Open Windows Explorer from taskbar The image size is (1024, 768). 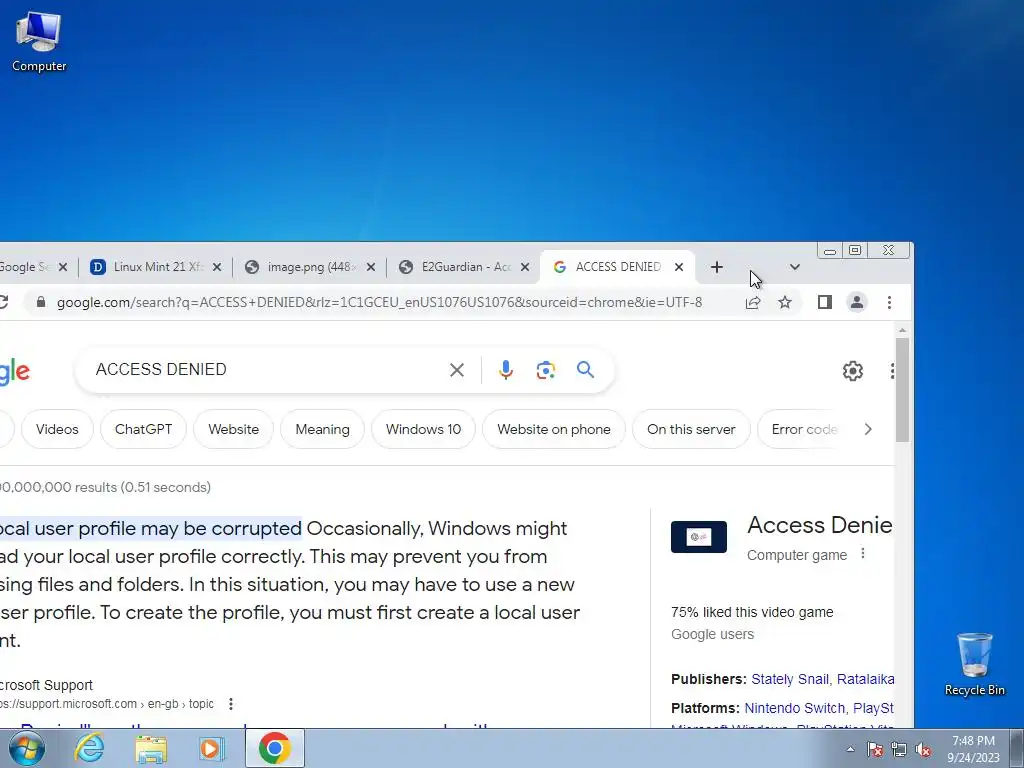151,748
